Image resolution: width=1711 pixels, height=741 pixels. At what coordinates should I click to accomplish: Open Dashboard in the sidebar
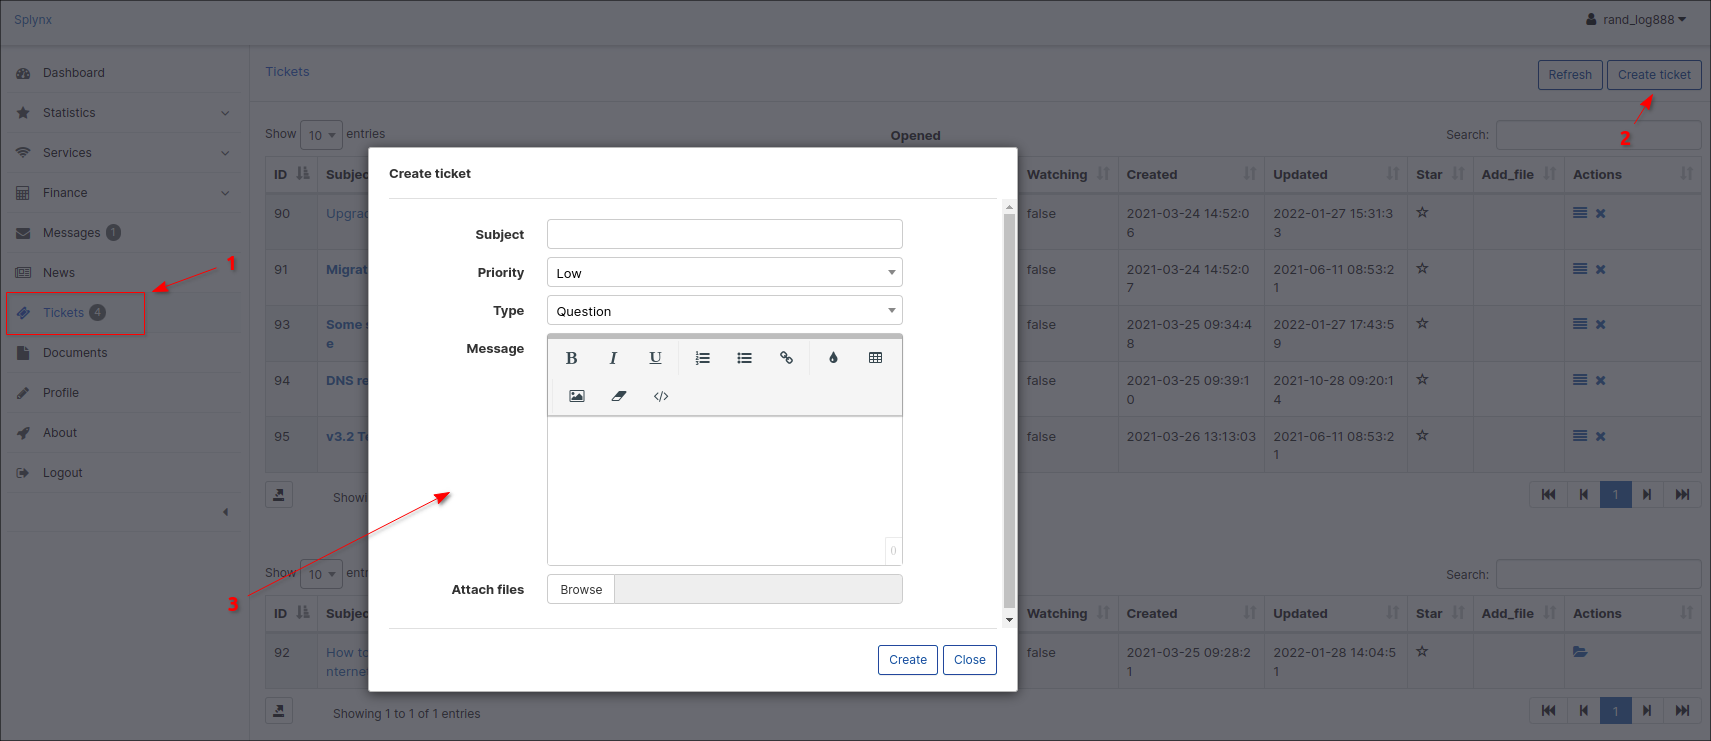click(x=73, y=73)
